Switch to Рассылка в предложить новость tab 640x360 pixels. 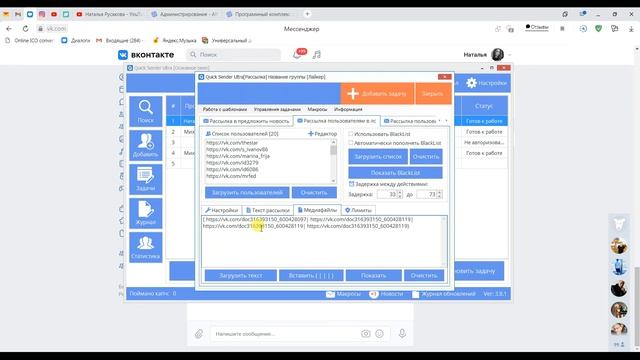pos(246,121)
